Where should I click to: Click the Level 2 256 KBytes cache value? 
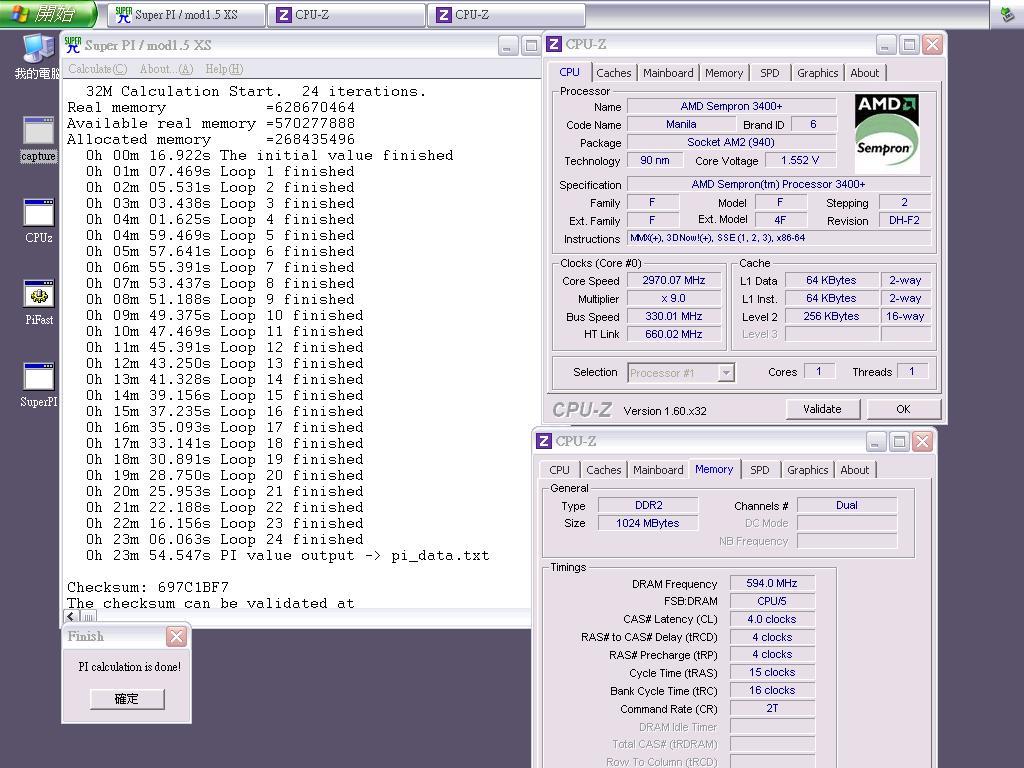831,316
